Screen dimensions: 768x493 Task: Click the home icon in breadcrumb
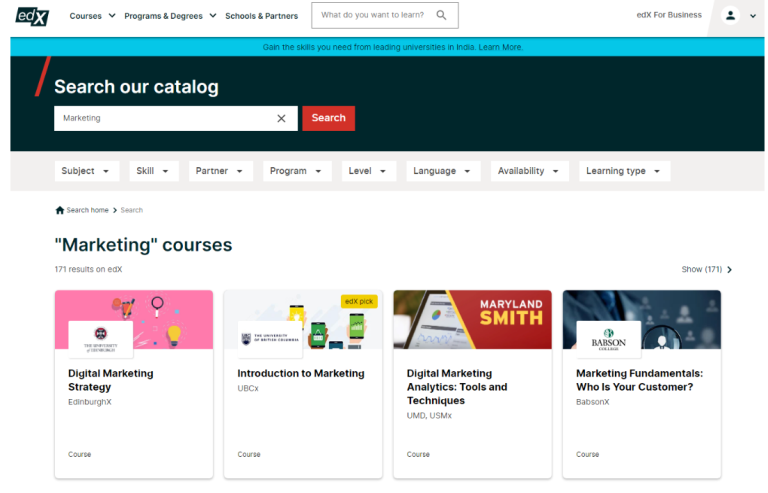tap(59, 210)
